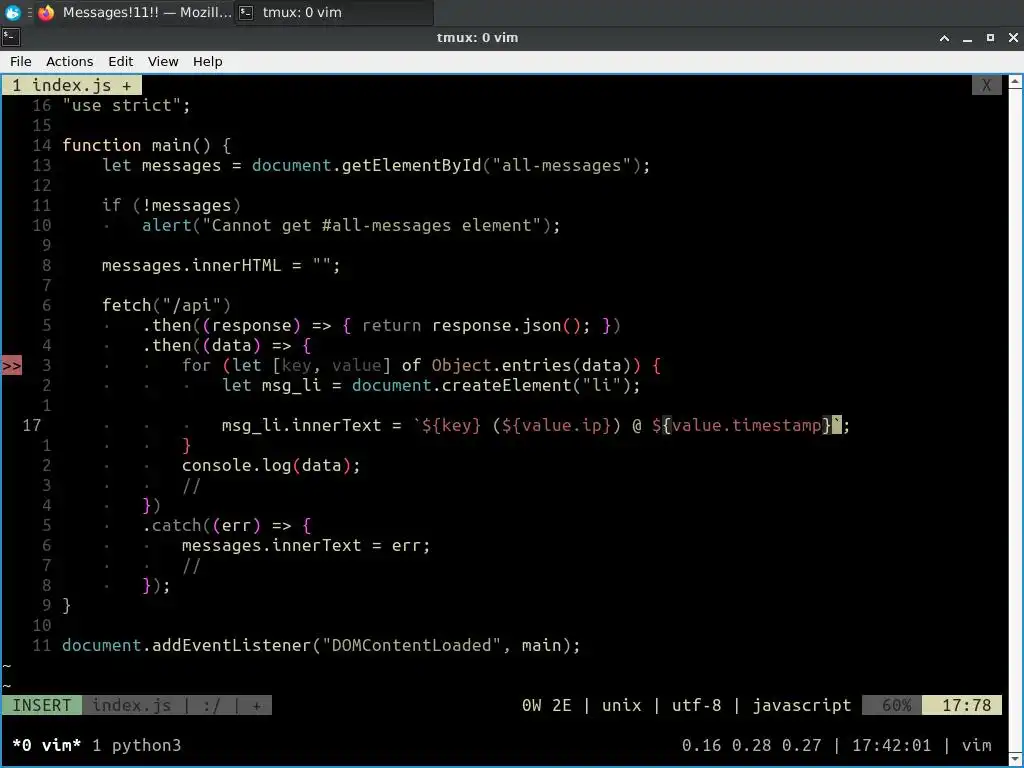Click on getElementById in the code
The image size is (1024, 768).
(x=411, y=165)
